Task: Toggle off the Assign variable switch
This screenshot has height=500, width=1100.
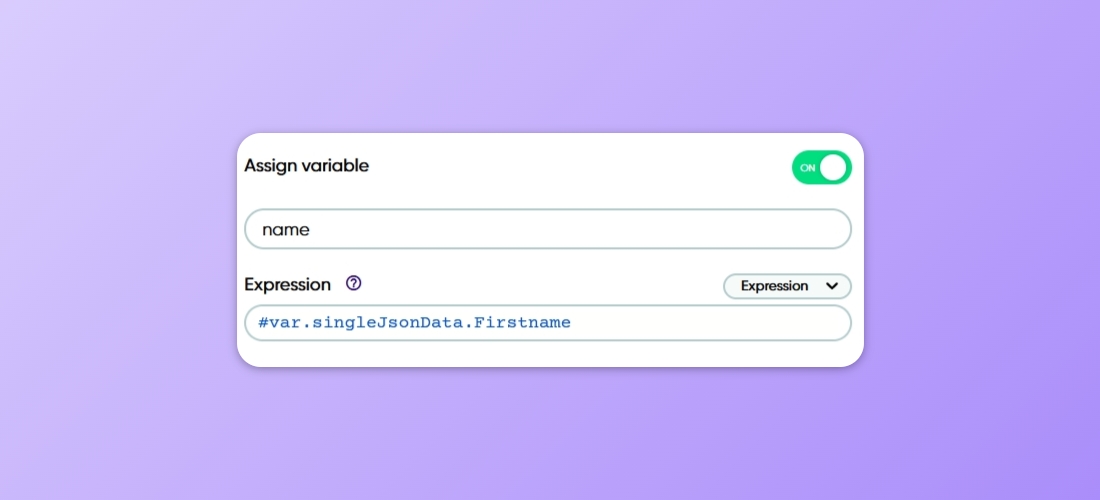Action: 821,168
